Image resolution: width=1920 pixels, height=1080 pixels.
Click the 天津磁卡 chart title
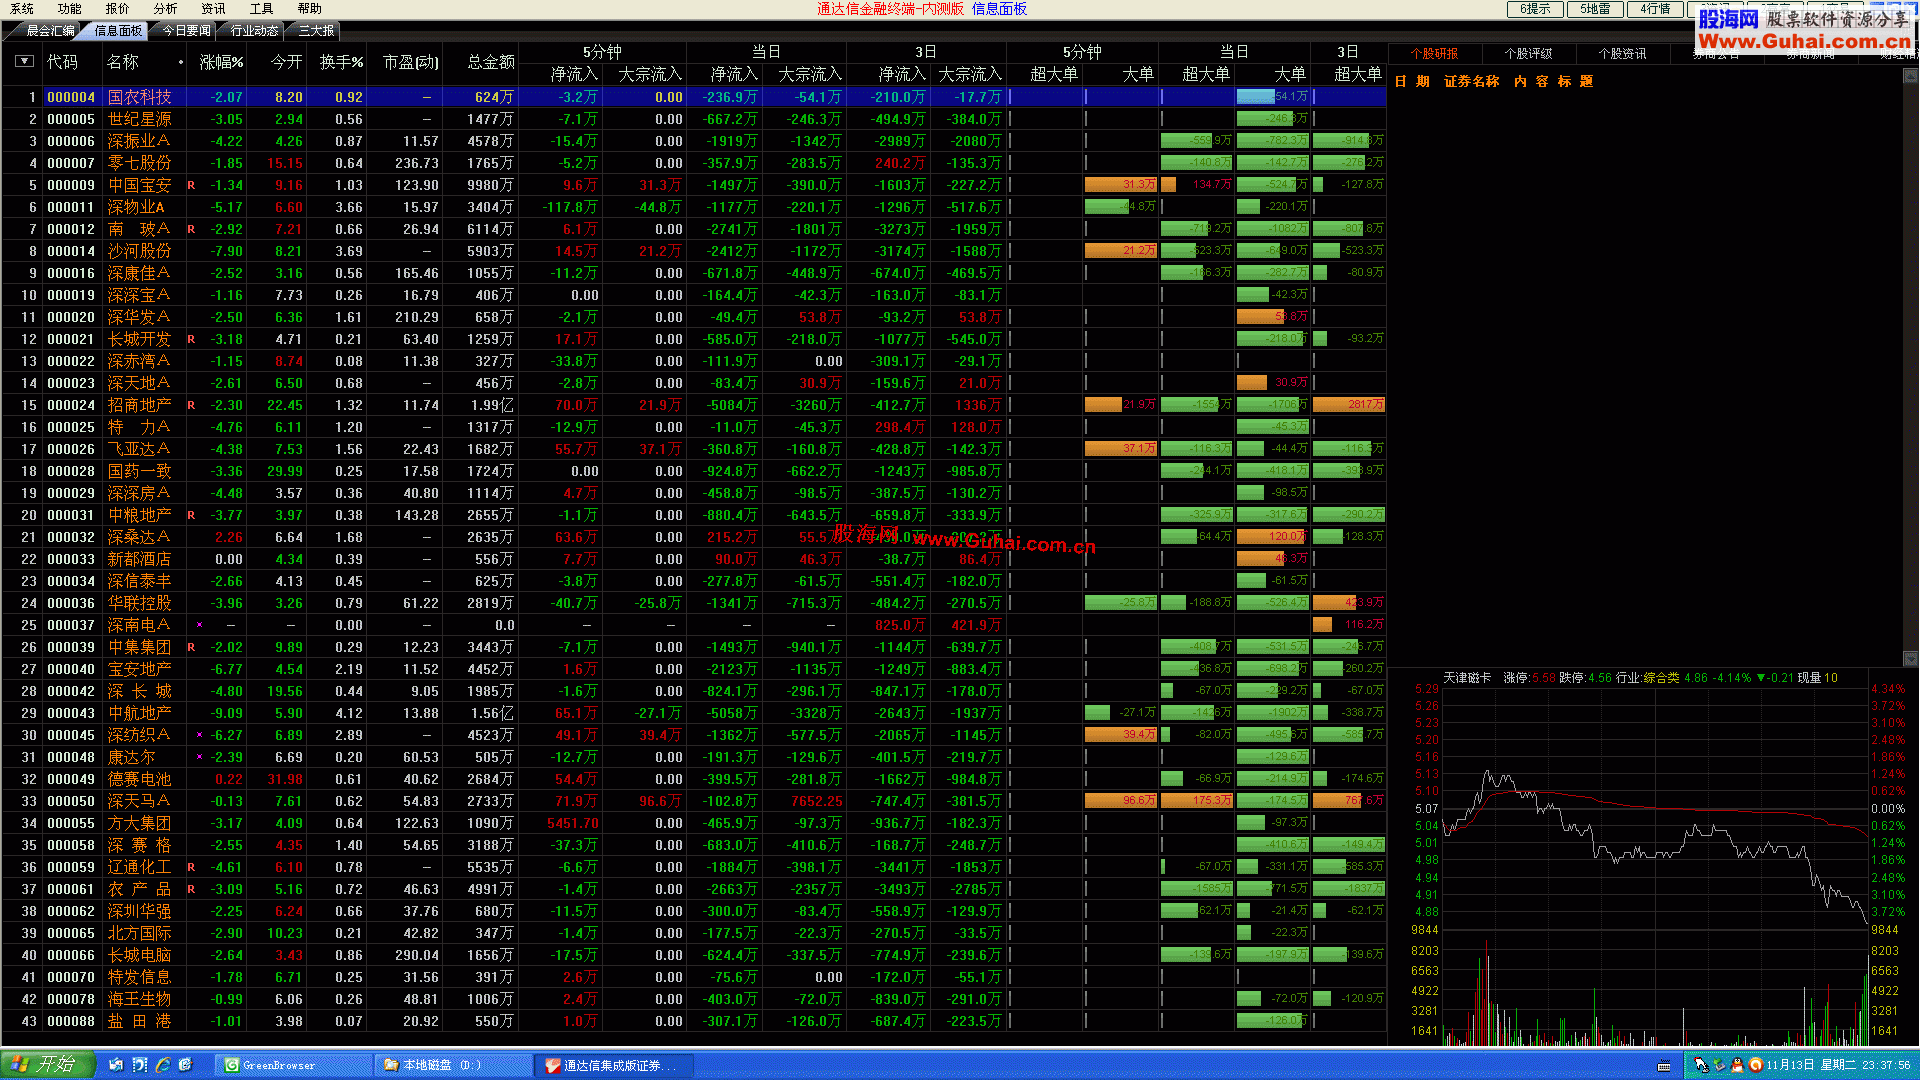click(1466, 677)
